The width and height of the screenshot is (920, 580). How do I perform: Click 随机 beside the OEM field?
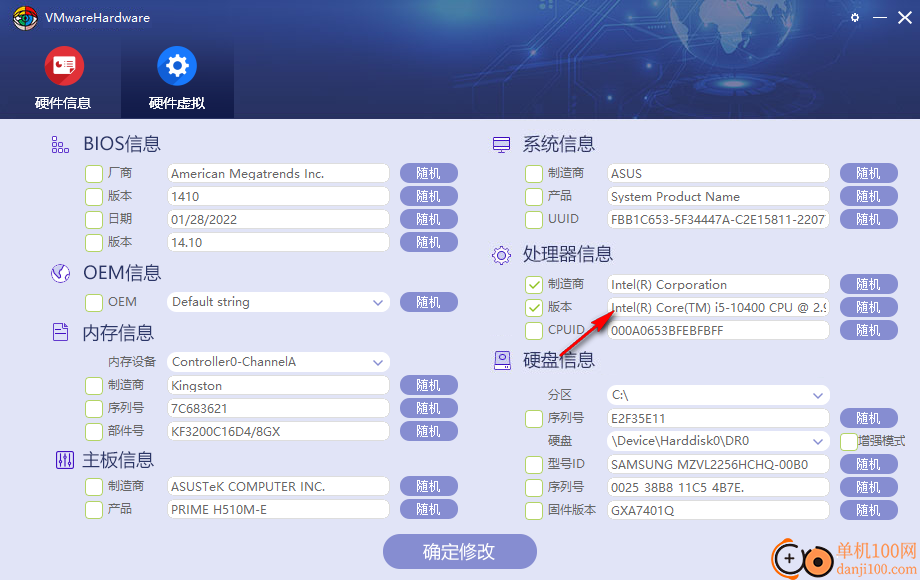[x=428, y=303]
